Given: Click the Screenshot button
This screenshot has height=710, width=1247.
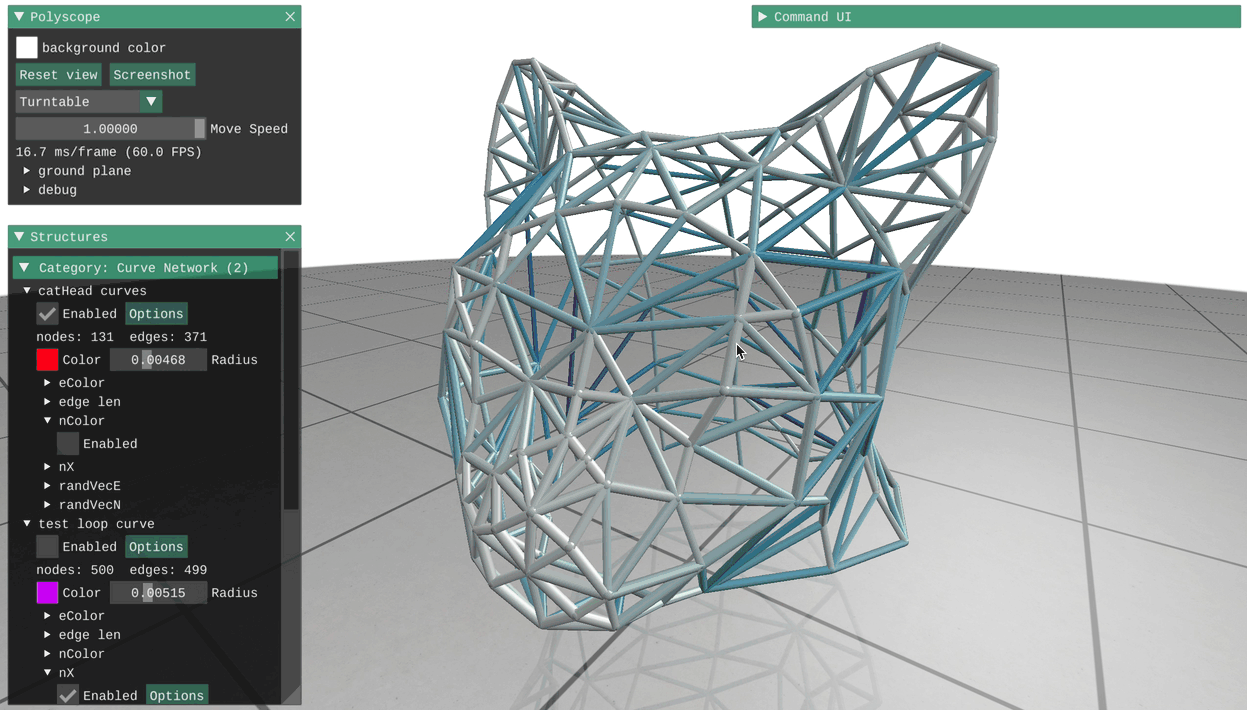Looking at the screenshot, I should (152, 75).
